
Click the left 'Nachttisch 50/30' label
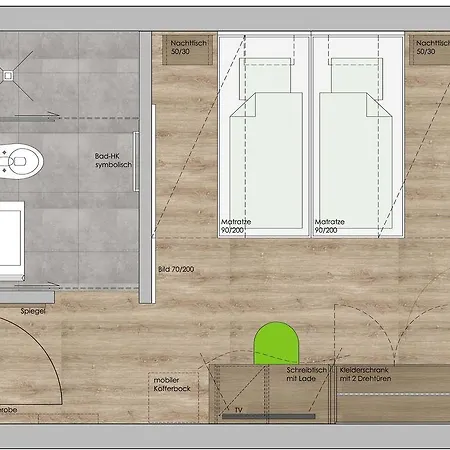pos(189,47)
